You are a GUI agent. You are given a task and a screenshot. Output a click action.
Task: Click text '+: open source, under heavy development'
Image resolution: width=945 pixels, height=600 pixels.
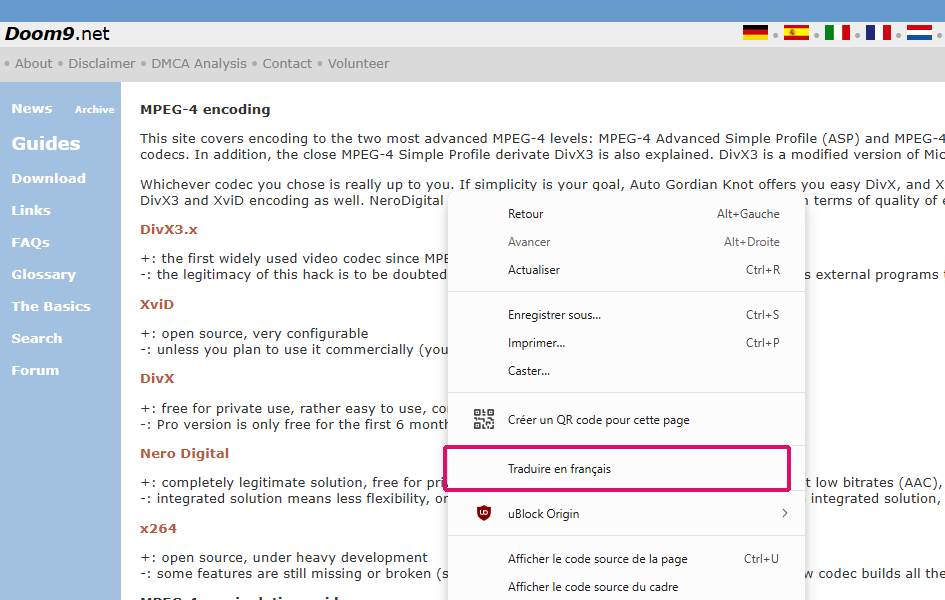click(284, 557)
